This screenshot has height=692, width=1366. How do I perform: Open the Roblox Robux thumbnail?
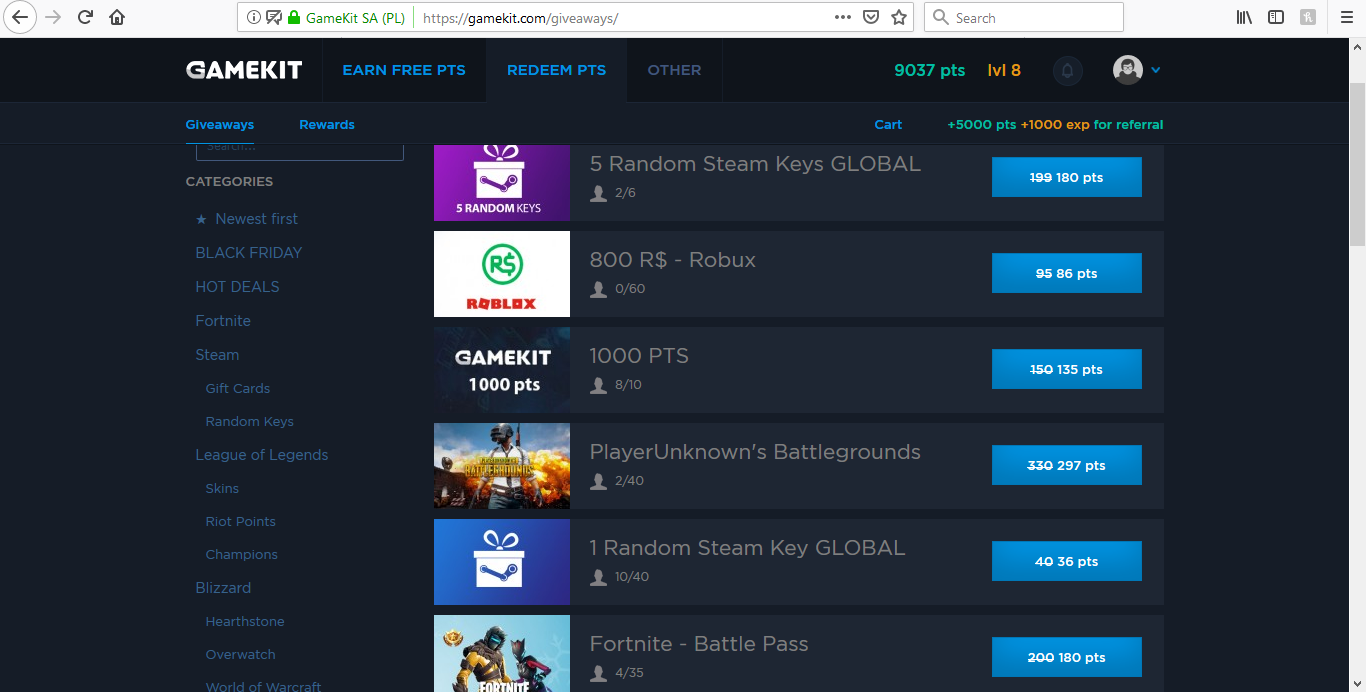click(x=502, y=274)
